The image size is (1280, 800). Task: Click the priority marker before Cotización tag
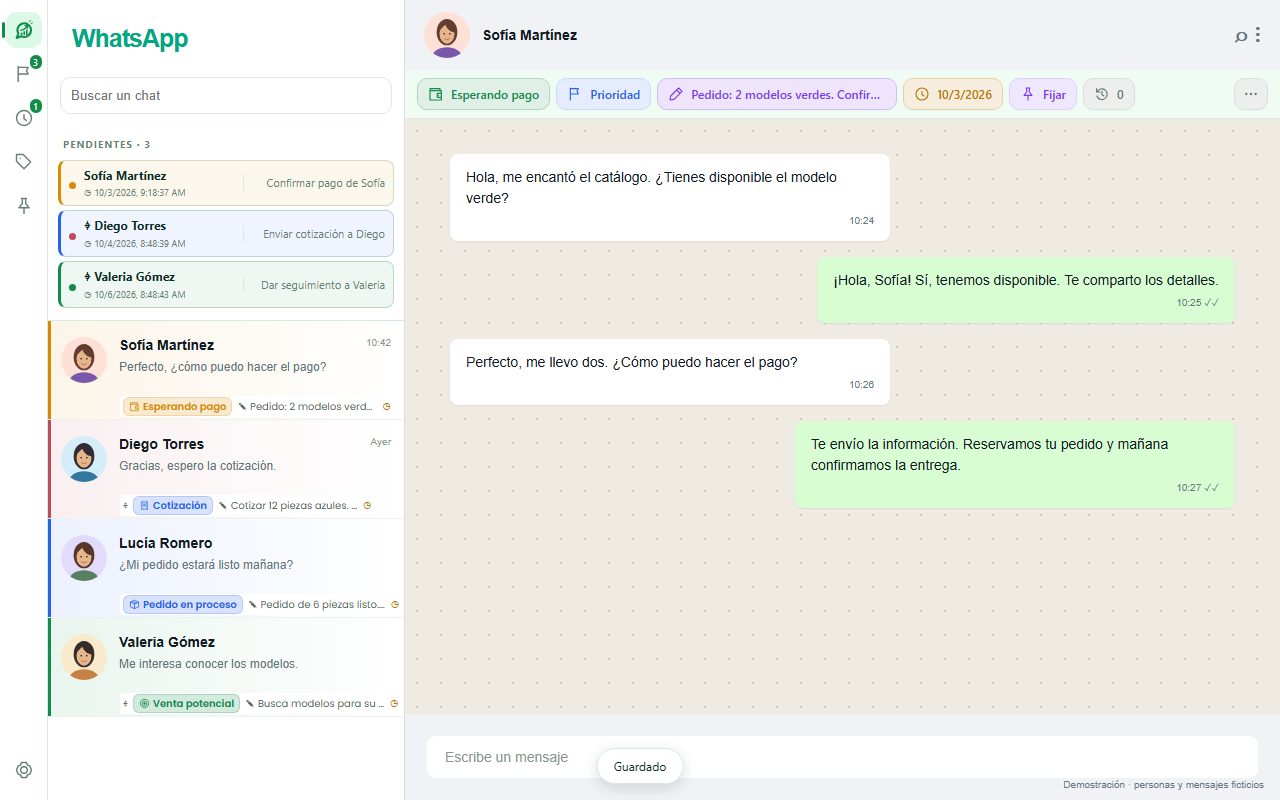(x=125, y=506)
